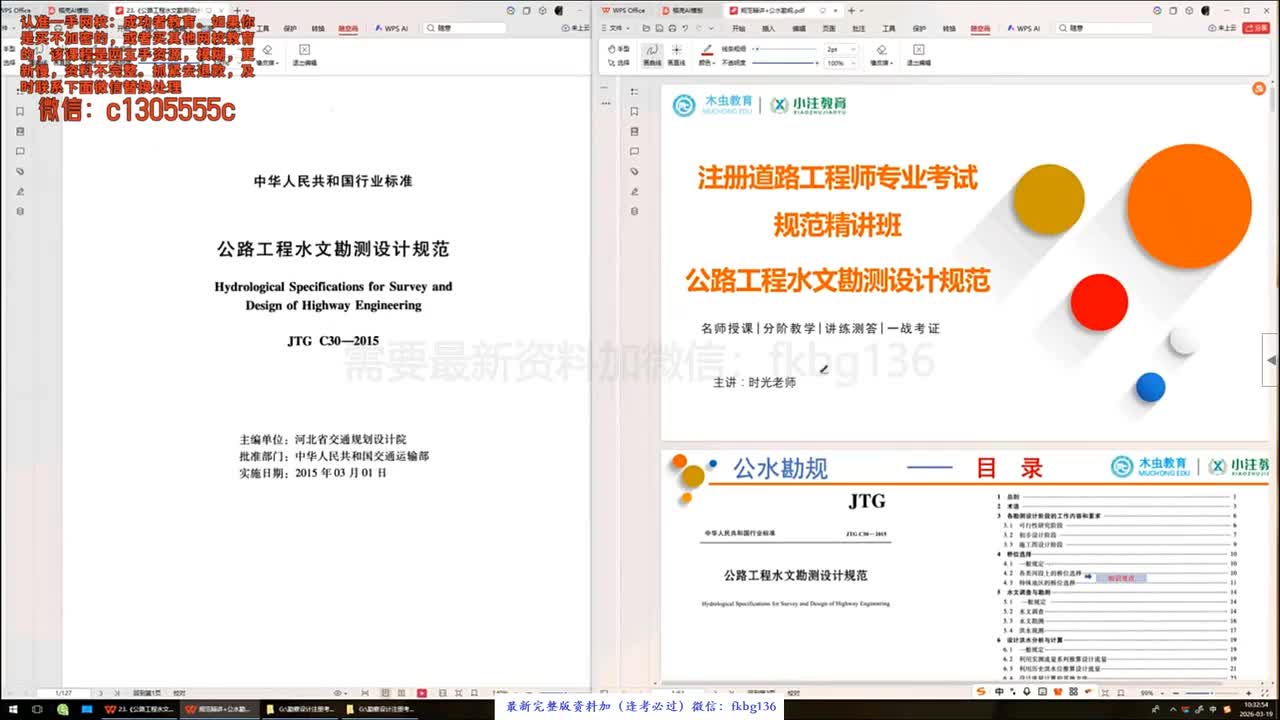Click the orange badge icon at page corner
Viewport: 1280px width, 720px height.
coord(1259,89)
